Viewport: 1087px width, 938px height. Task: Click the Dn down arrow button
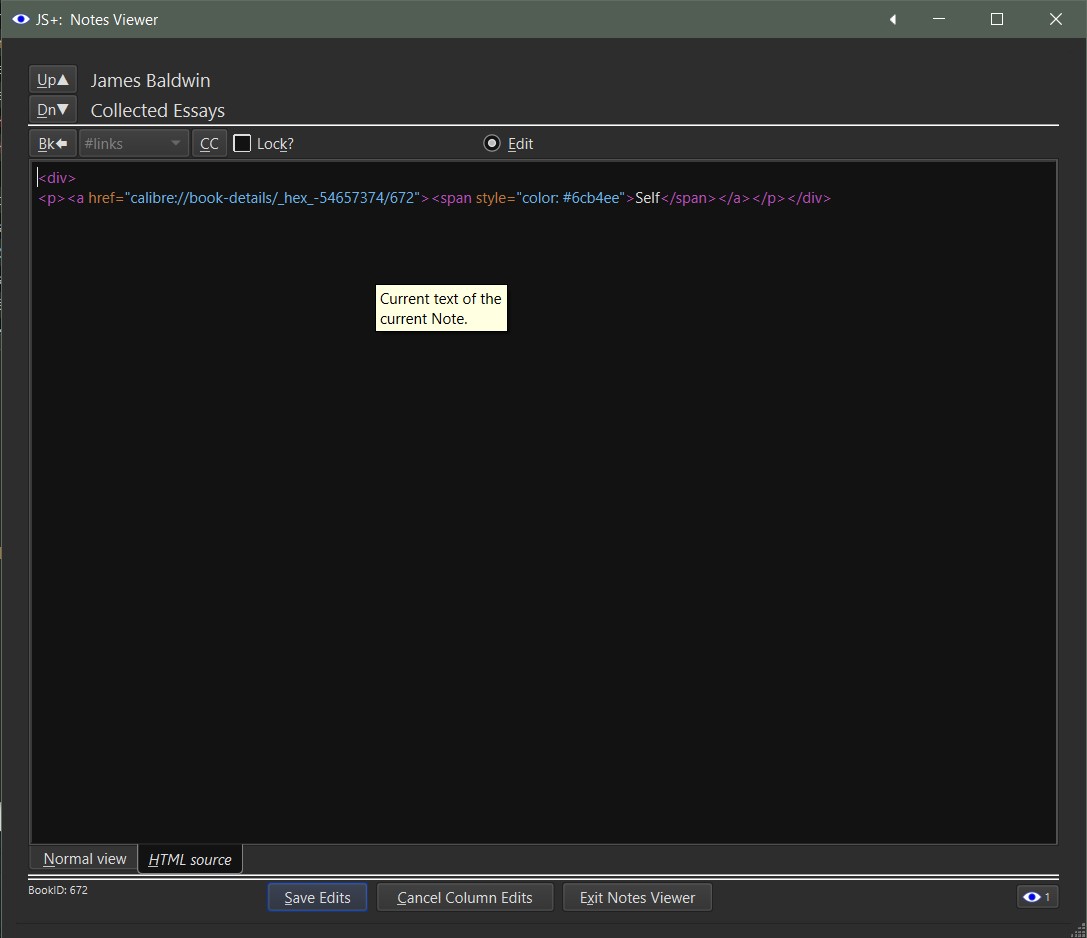(53, 110)
